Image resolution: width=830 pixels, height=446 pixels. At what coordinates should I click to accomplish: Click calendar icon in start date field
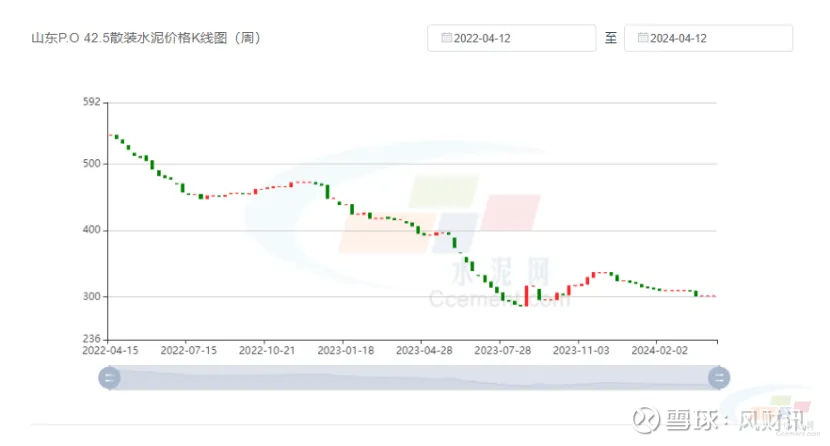click(x=446, y=38)
